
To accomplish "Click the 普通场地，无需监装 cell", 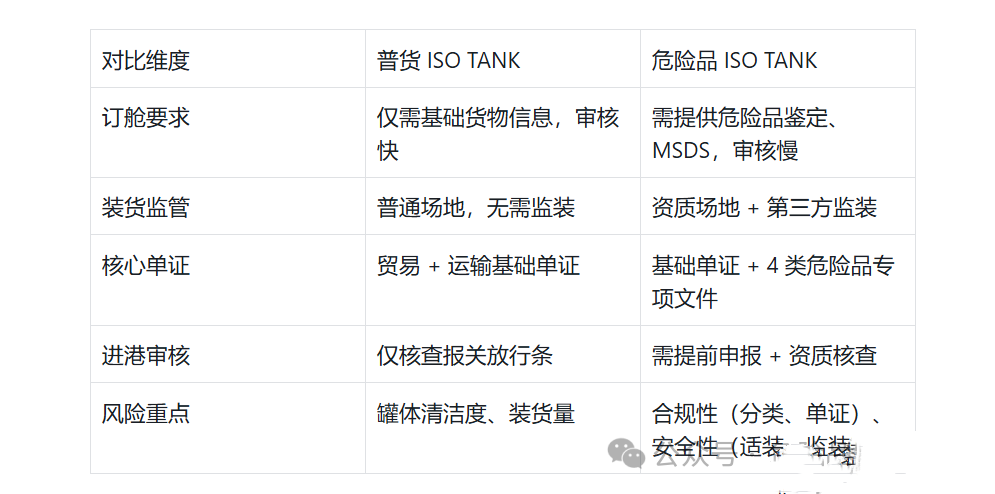I will pyautogui.click(x=476, y=207).
